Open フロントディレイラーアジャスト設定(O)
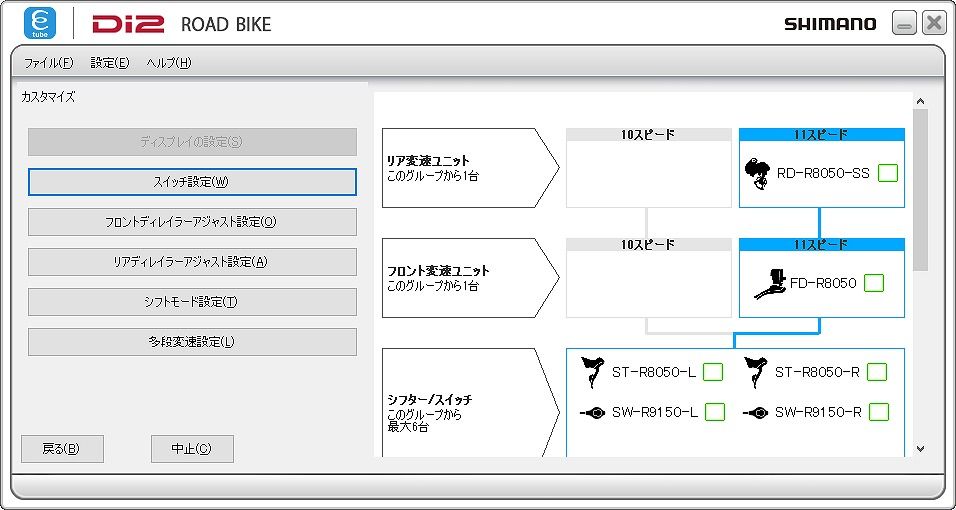This screenshot has width=956, height=510. [x=192, y=222]
